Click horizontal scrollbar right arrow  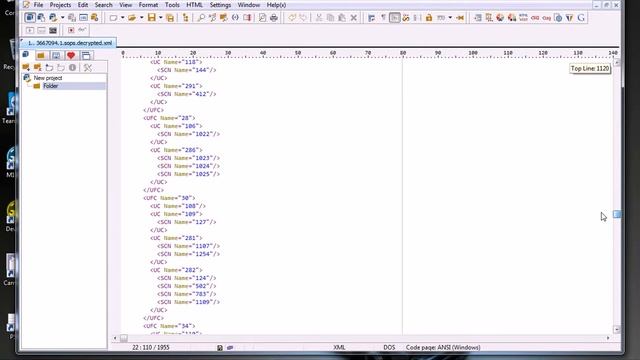coord(608,338)
